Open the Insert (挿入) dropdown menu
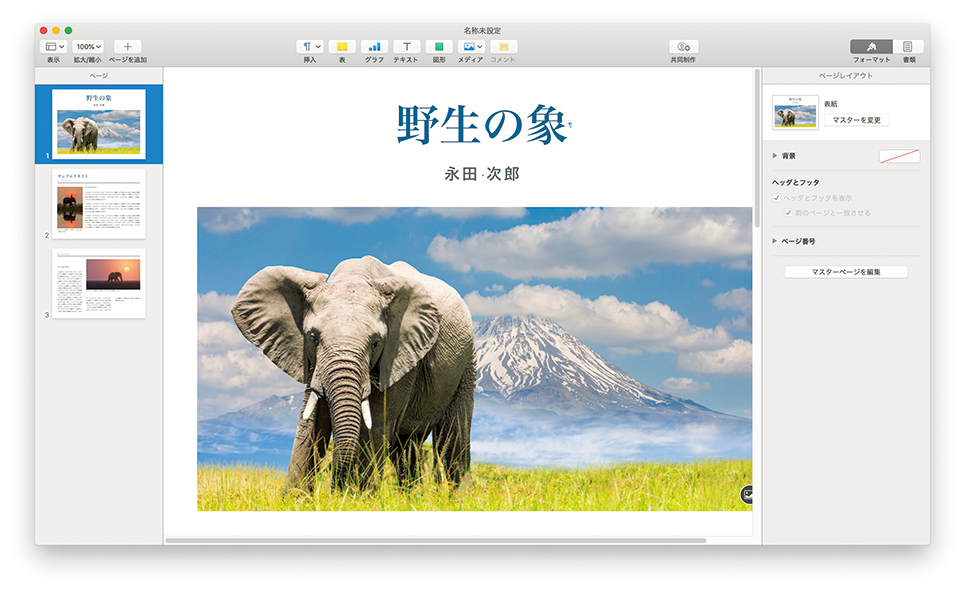Image resolution: width=965 pixels, height=591 pixels. 311,47
